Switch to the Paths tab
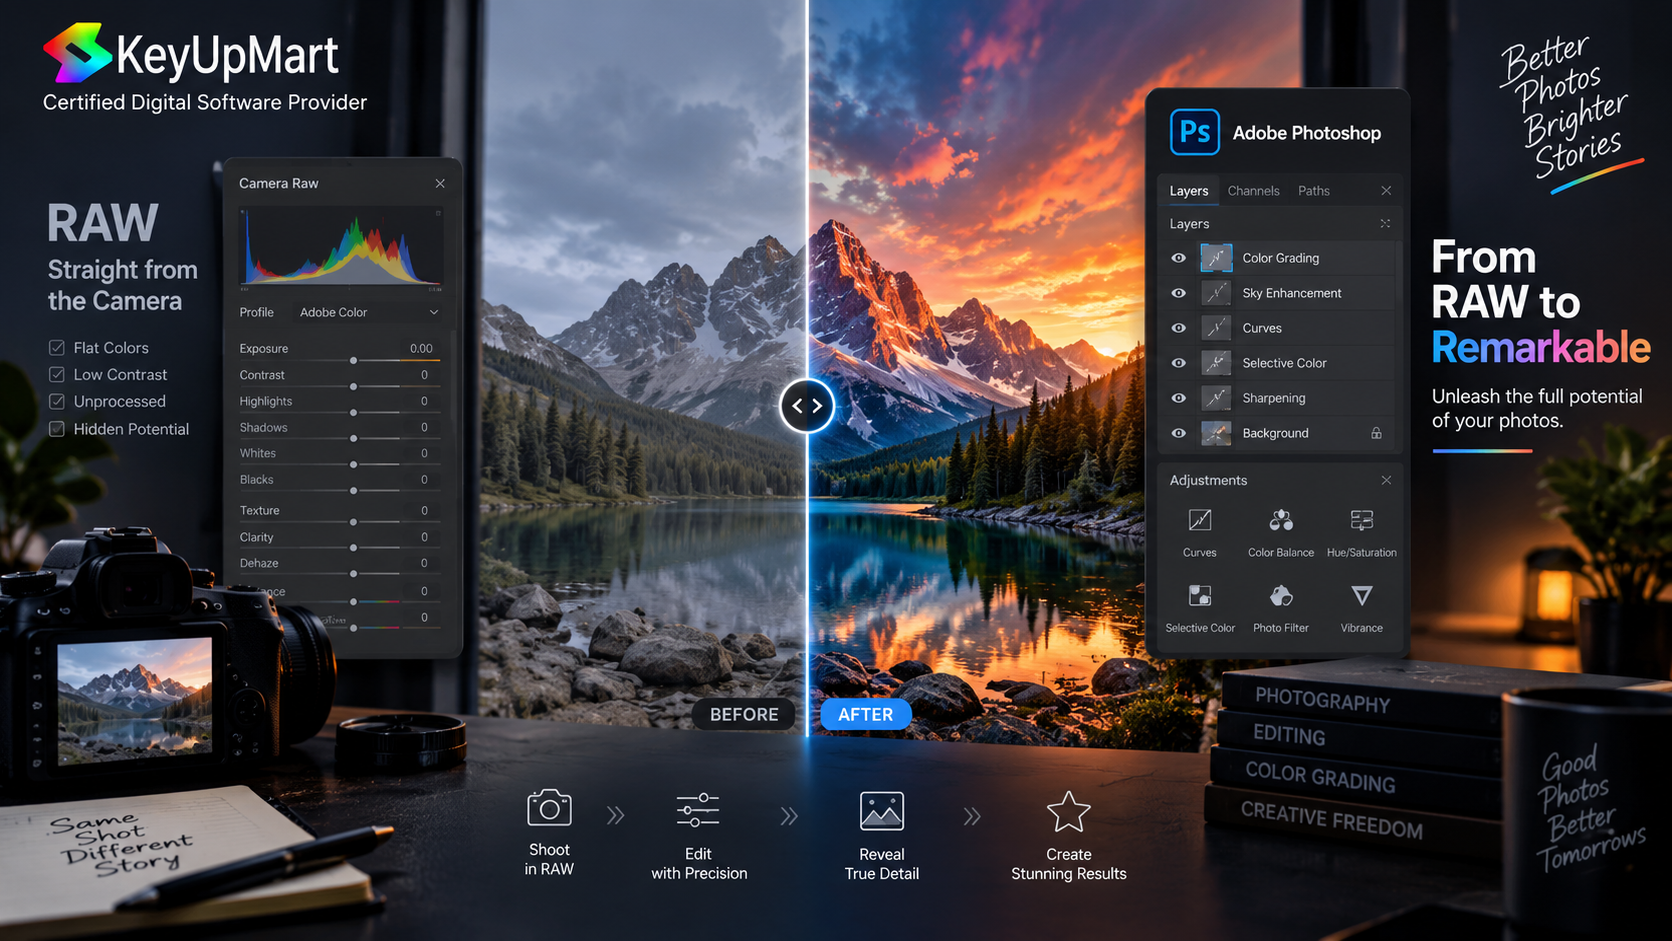The image size is (1672, 941). point(1314,190)
